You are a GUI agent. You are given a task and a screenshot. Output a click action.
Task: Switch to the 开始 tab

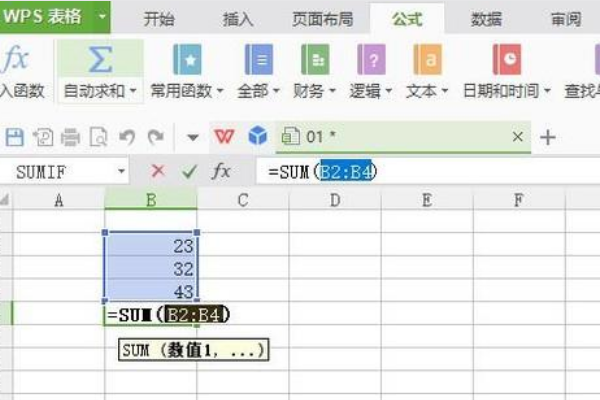pyautogui.click(x=159, y=19)
